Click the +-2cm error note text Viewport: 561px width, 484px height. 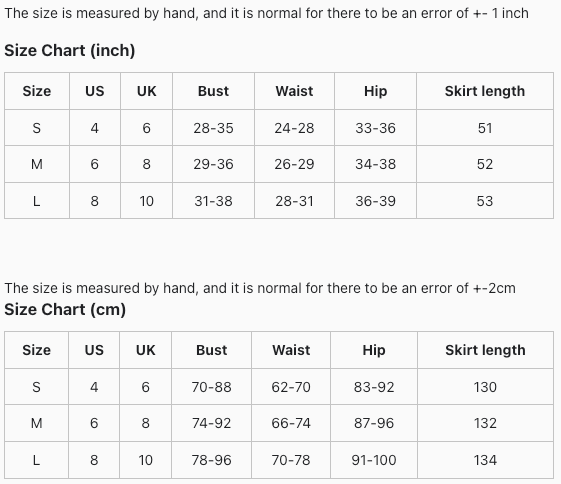pyautogui.click(x=494, y=288)
